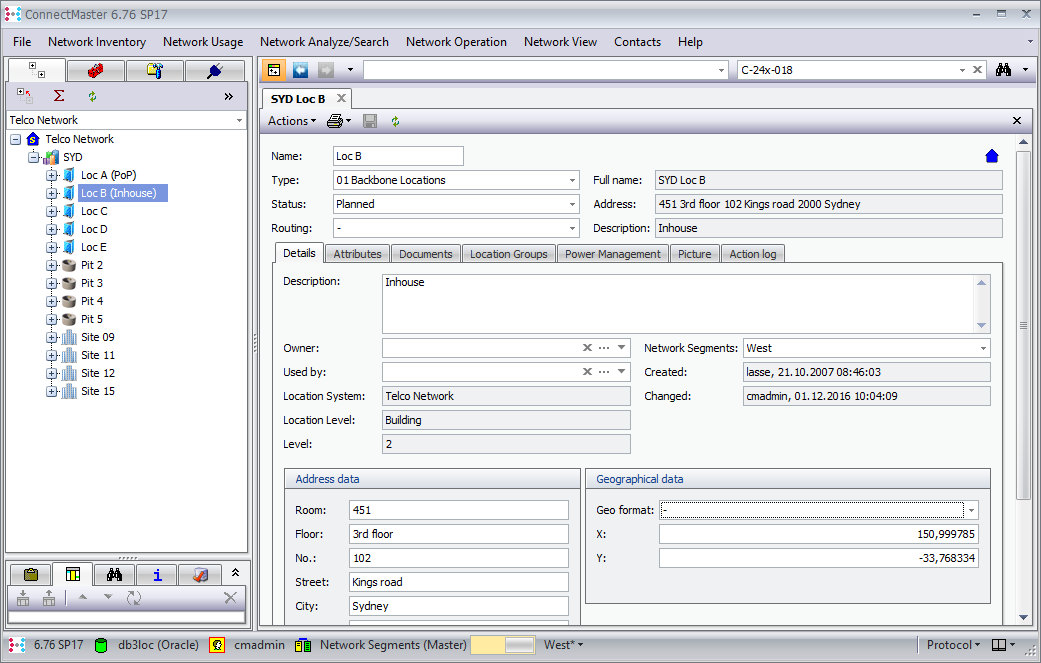The image size is (1041, 663).
Task: Close the SYD Loc B tab
Action: coord(341,98)
